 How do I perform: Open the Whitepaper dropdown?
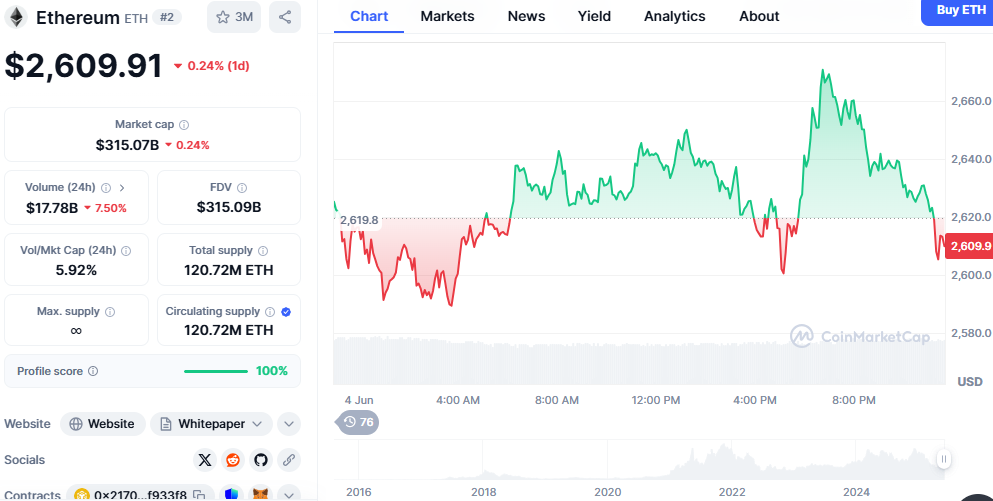tap(212, 424)
